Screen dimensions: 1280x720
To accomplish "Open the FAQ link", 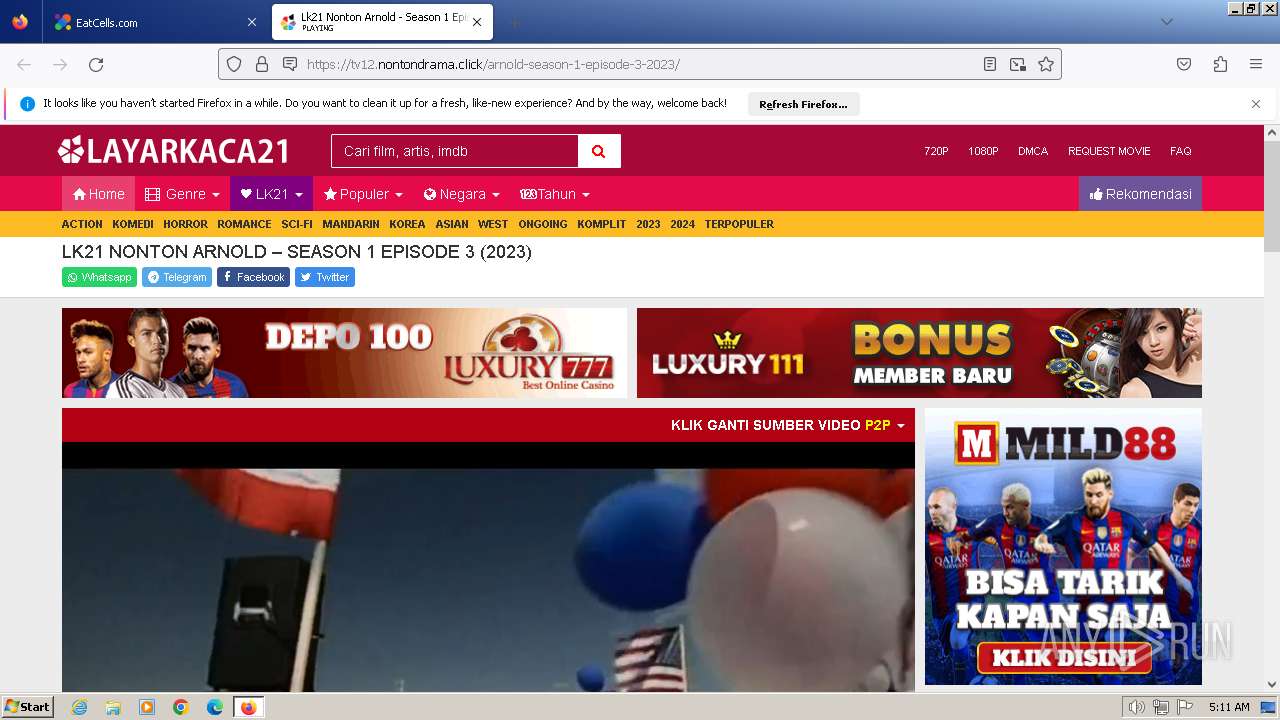I will coord(1181,151).
